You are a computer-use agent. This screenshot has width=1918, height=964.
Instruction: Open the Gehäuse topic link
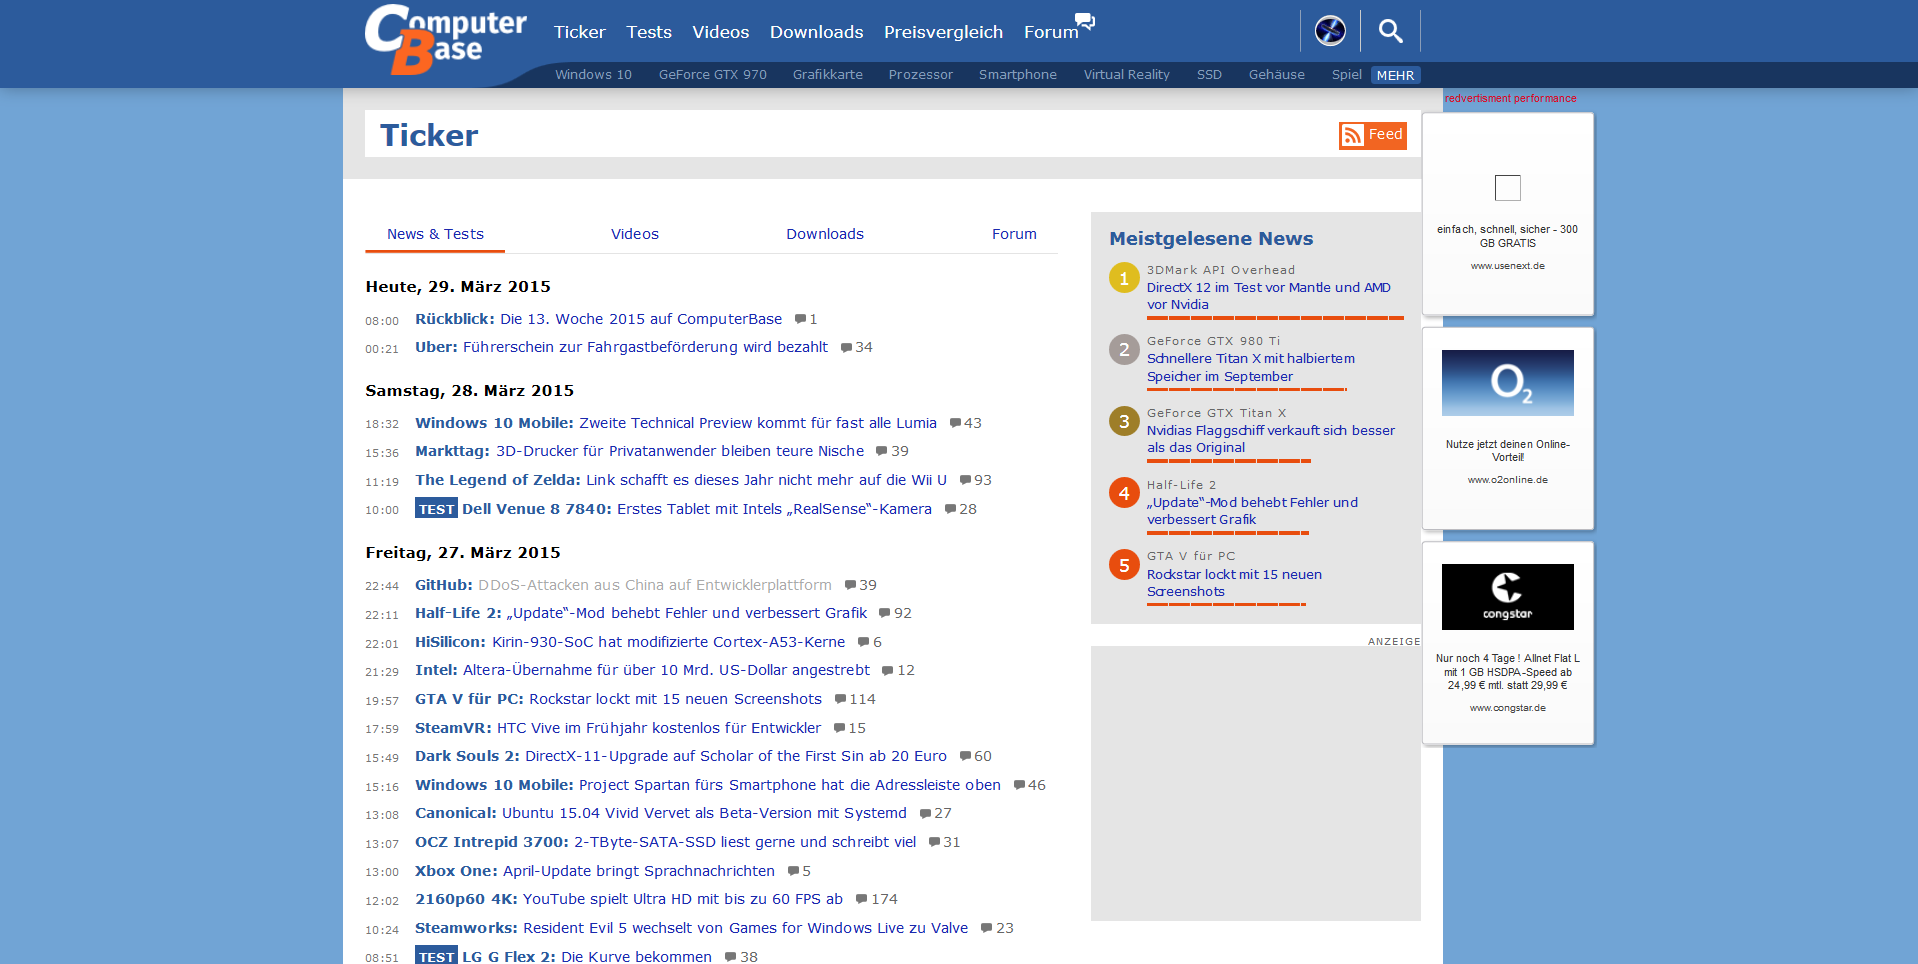coord(1276,75)
